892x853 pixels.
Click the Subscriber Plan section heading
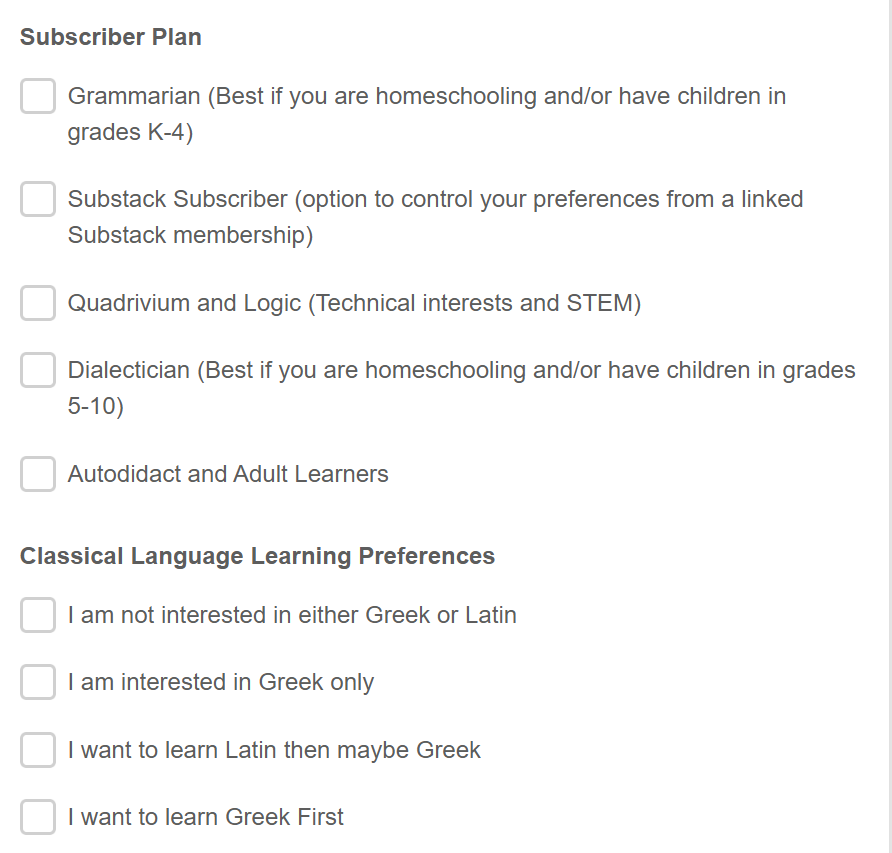111,37
